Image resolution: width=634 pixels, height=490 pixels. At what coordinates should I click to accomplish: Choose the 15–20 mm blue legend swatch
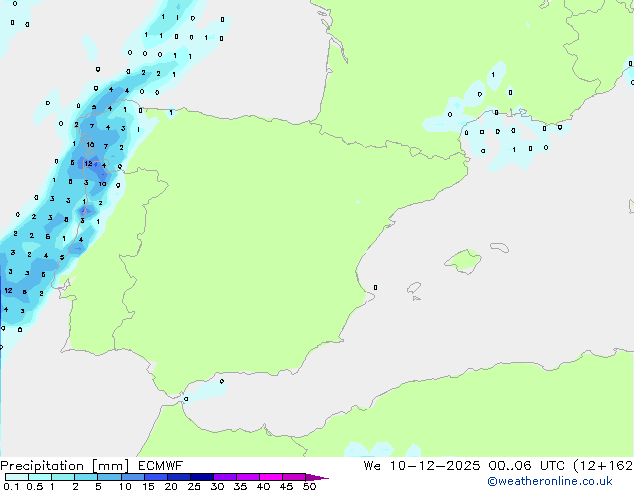coord(155,477)
